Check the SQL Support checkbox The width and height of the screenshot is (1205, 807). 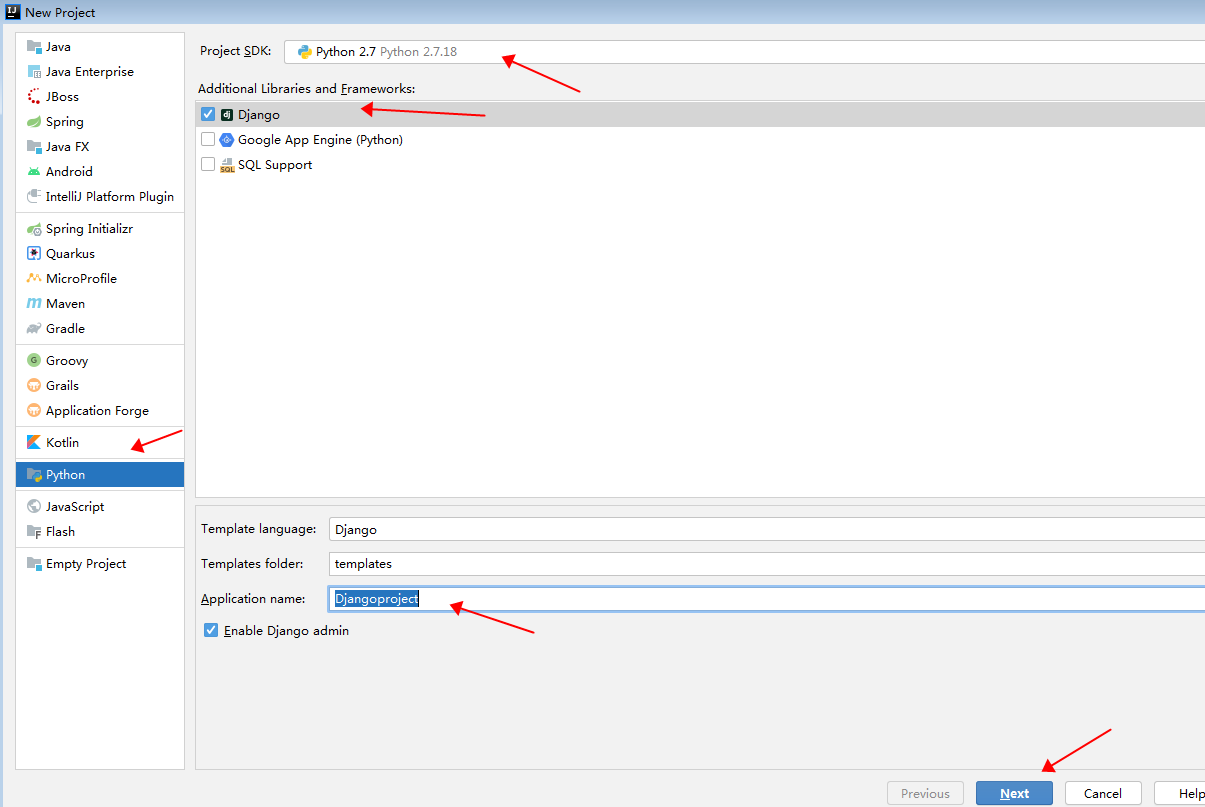208,165
